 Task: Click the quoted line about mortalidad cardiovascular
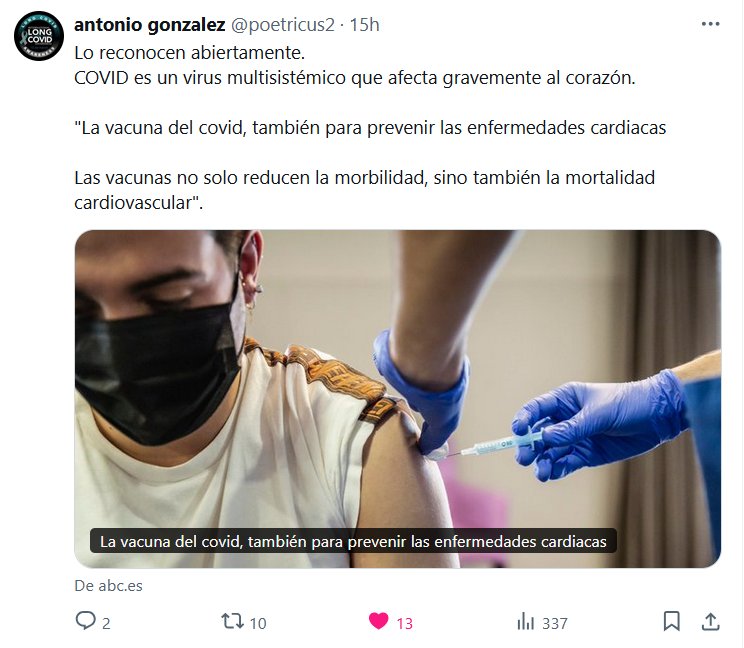(x=364, y=190)
